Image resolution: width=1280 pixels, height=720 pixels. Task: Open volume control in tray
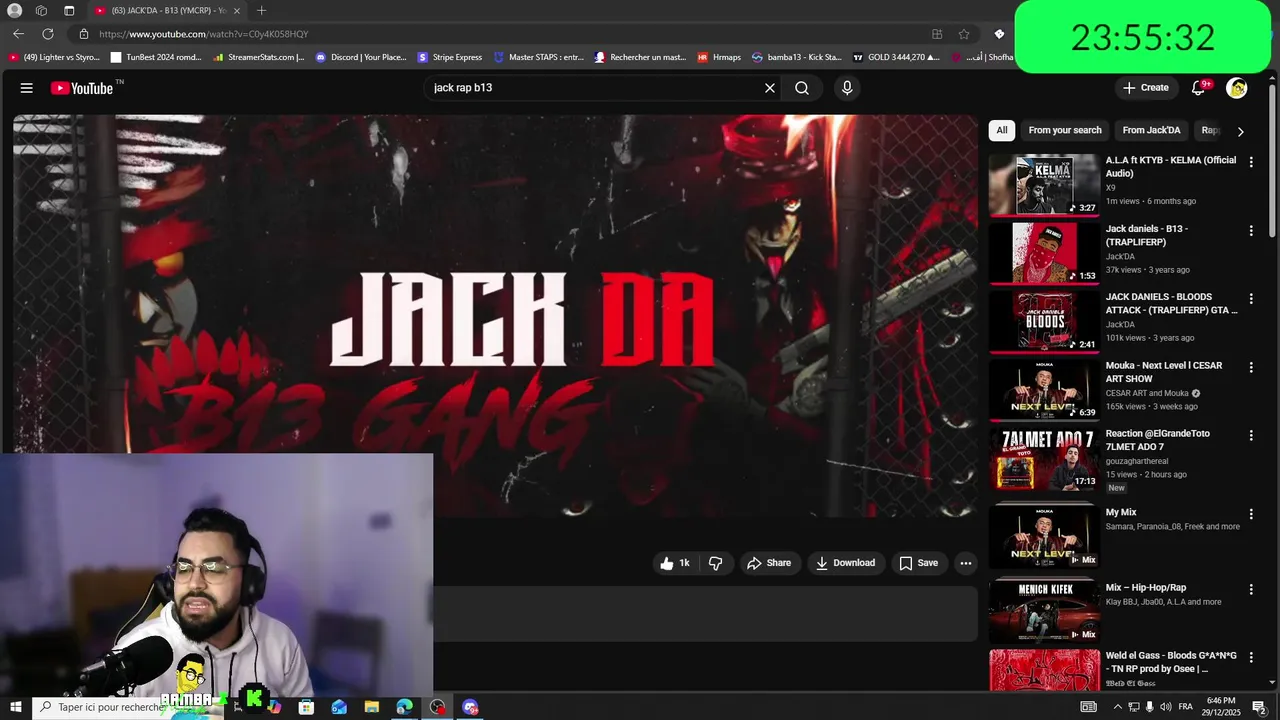coord(1165,707)
